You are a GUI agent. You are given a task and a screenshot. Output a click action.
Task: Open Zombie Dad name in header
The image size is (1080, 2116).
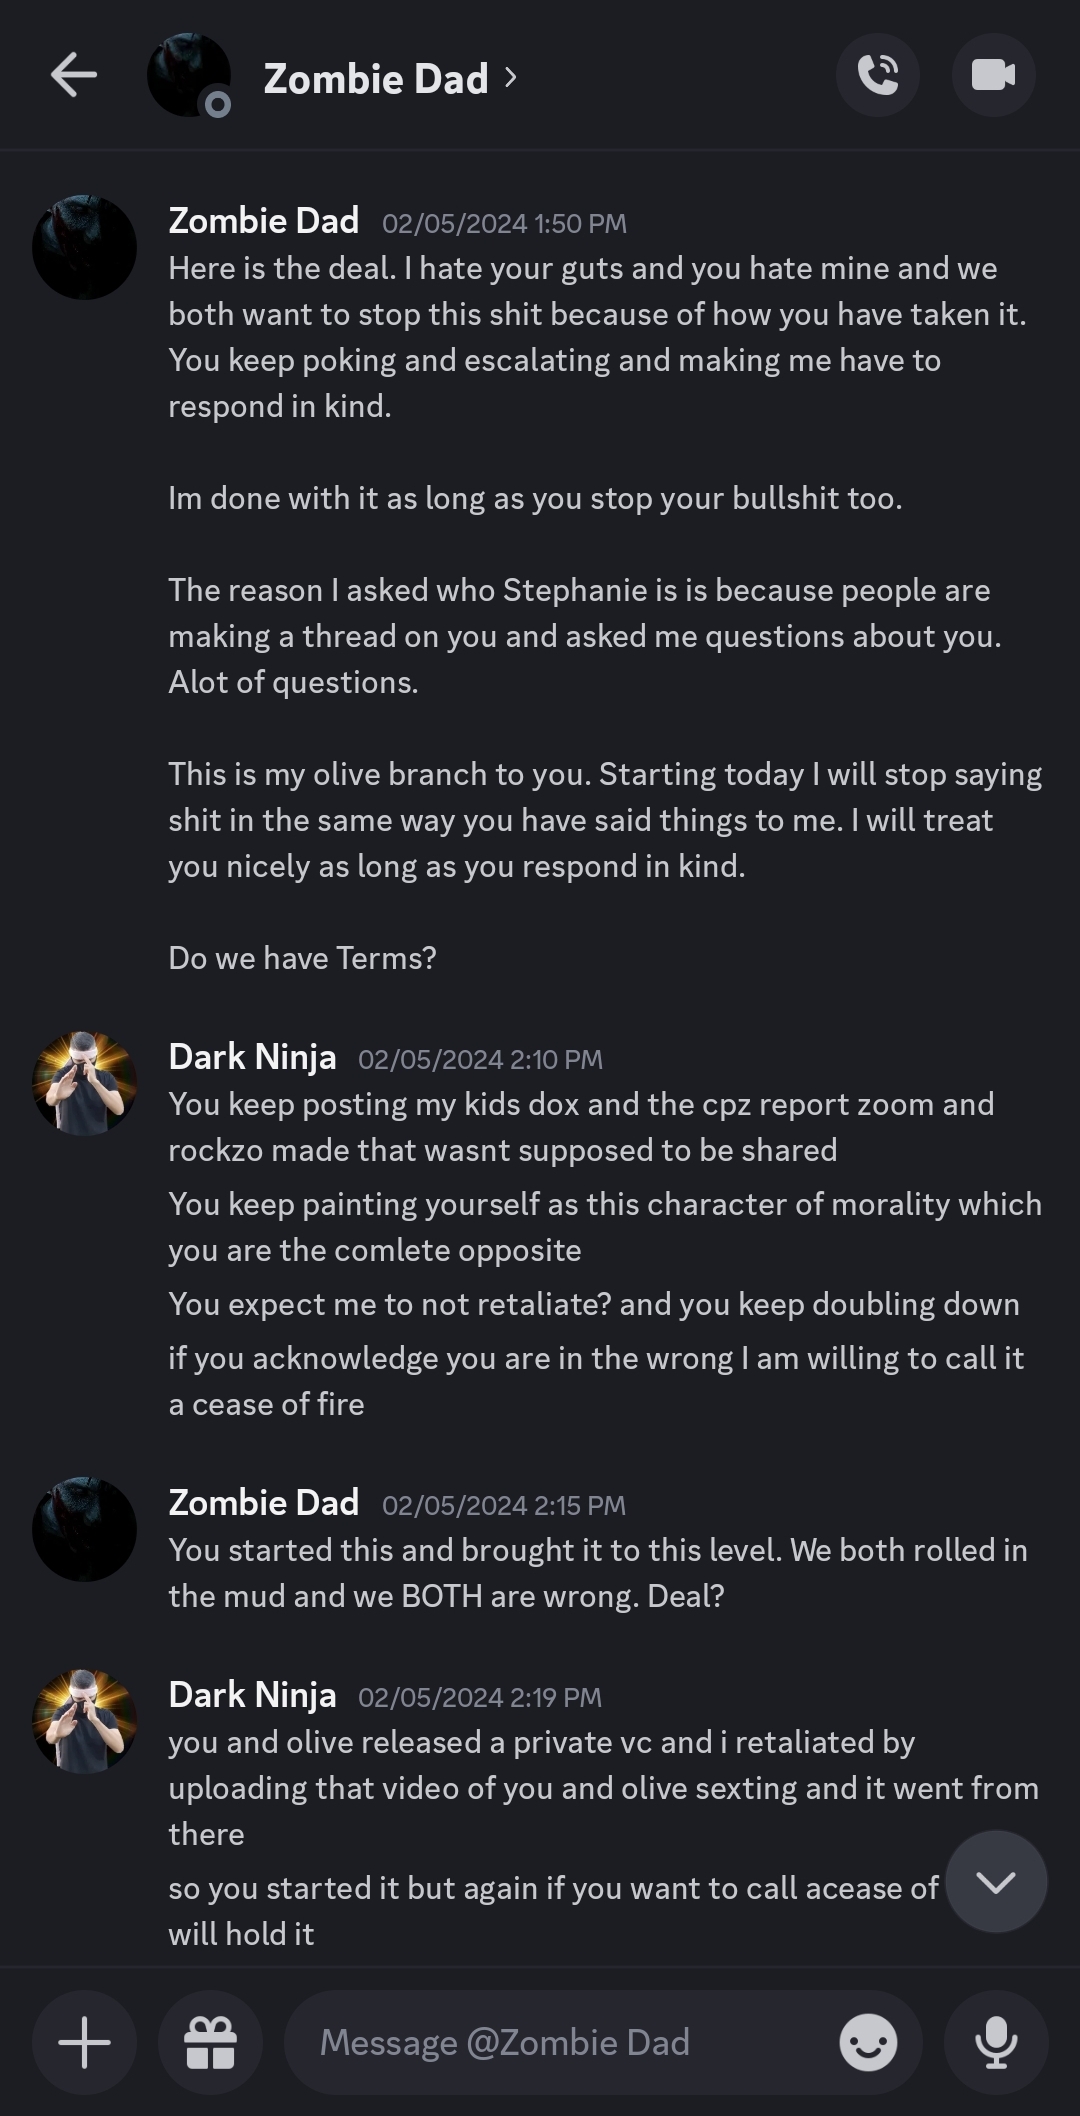[x=375, y=78]
